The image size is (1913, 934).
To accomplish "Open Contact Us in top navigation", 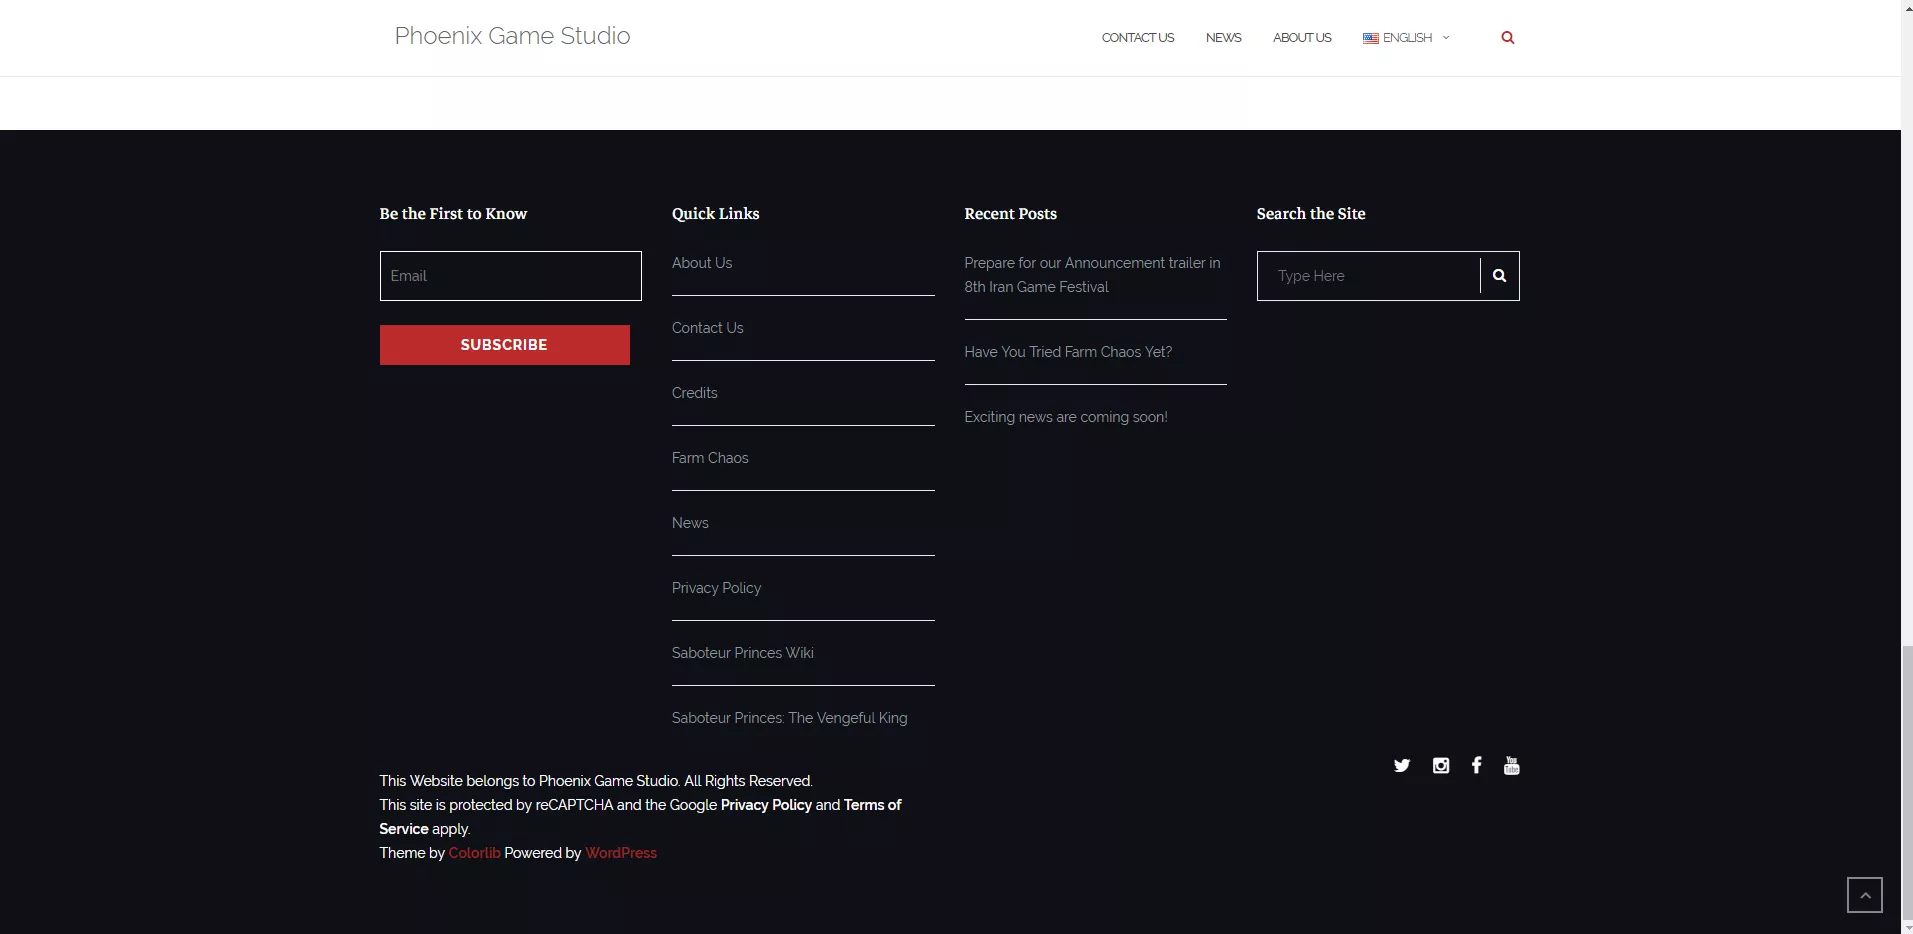I will point(1137,38).
